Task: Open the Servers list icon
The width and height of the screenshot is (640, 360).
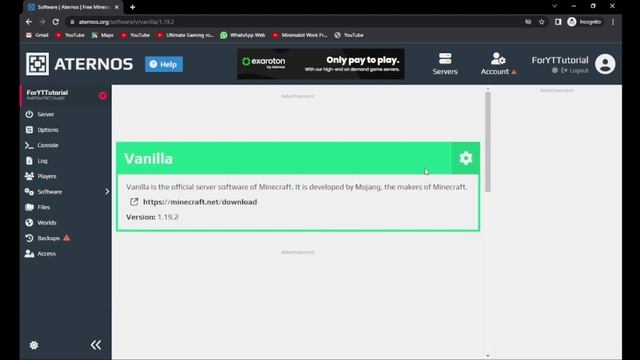Action: (445, 59)
